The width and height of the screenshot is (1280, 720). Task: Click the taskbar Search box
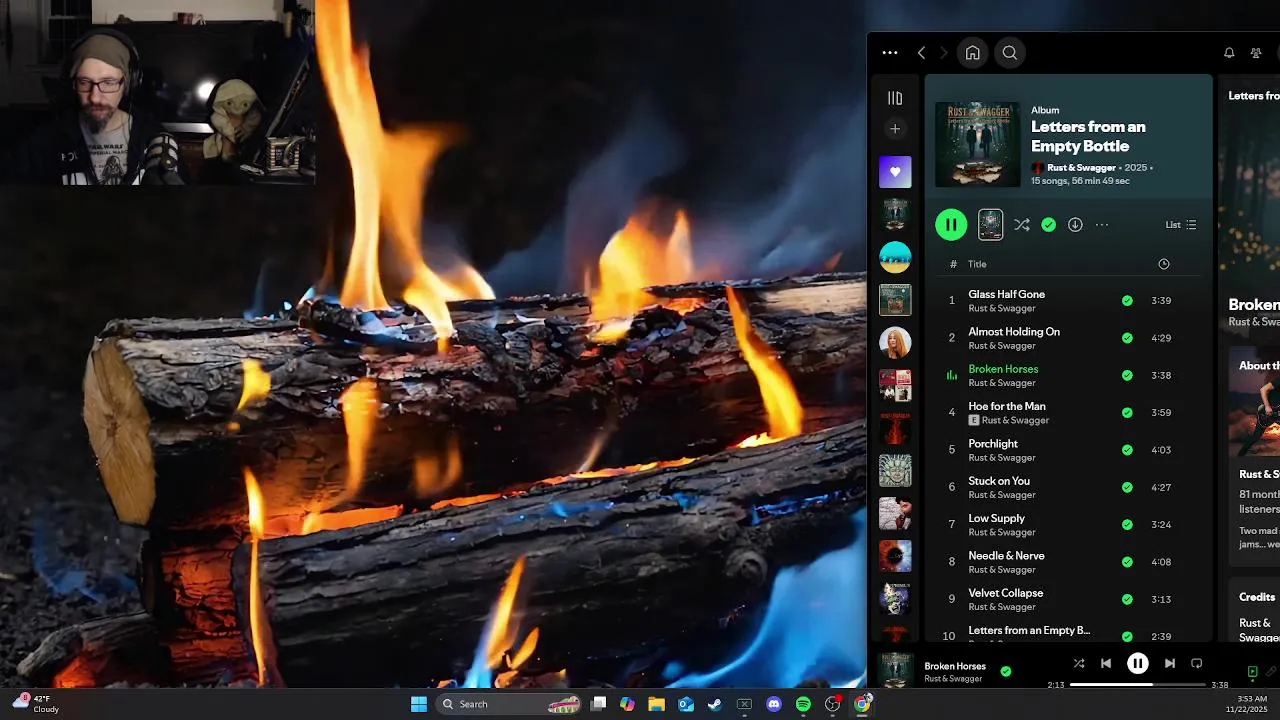pyautogui.click(x=509, y=704)
